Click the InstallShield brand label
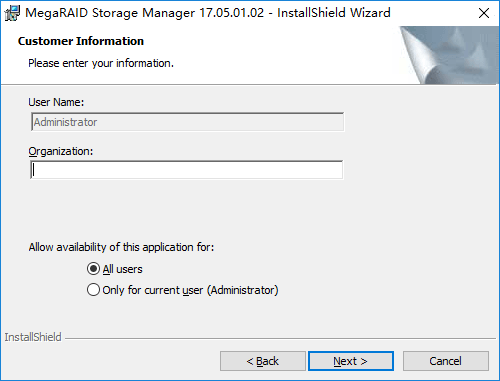 click(x=33, y=337)
